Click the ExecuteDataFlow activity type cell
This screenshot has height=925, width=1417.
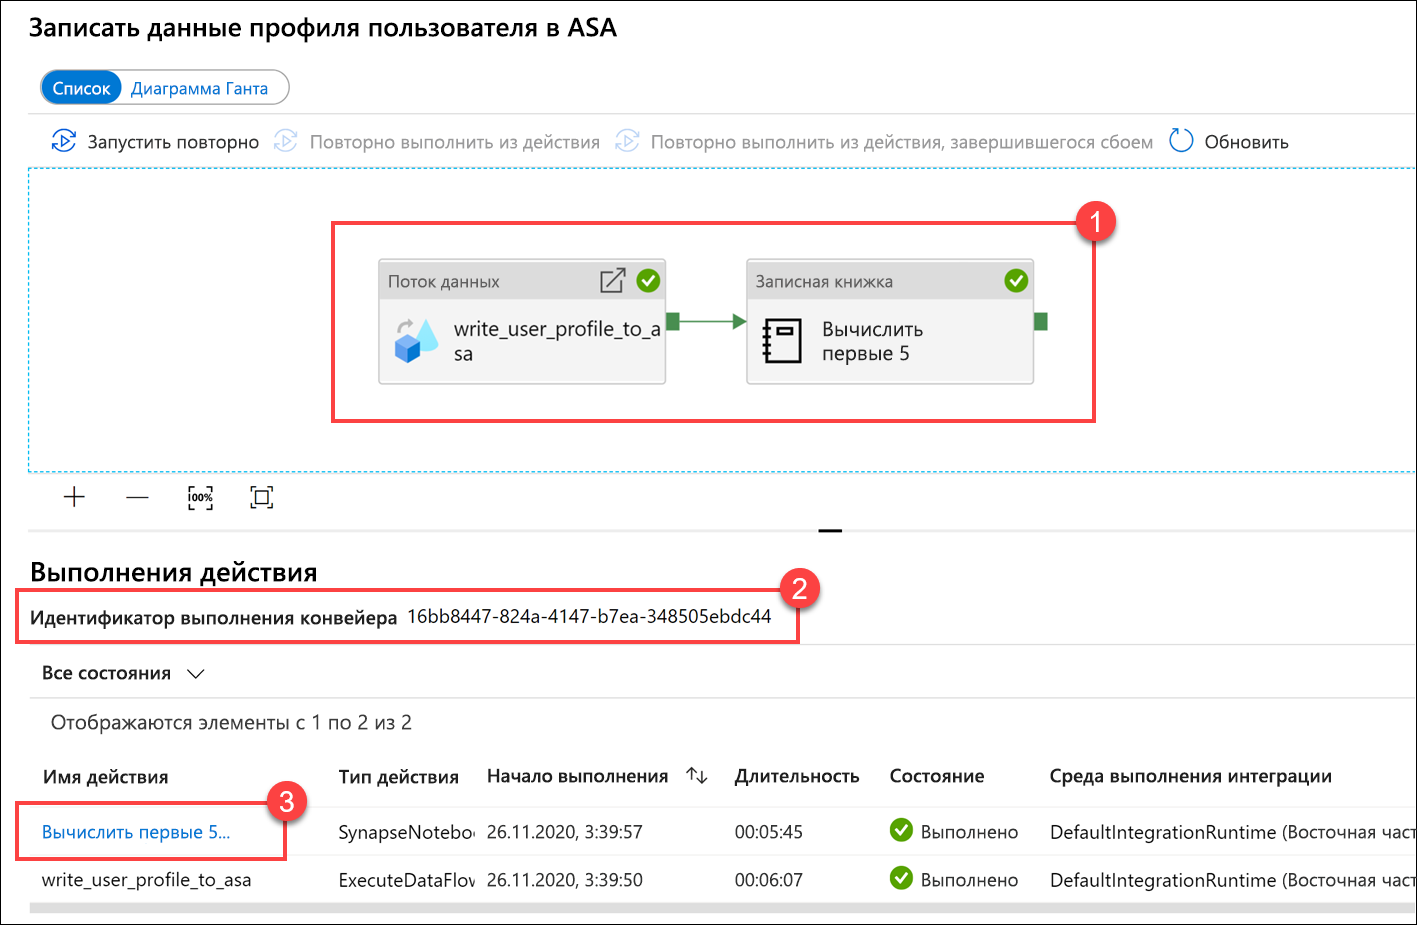click(x=406, y=880)
